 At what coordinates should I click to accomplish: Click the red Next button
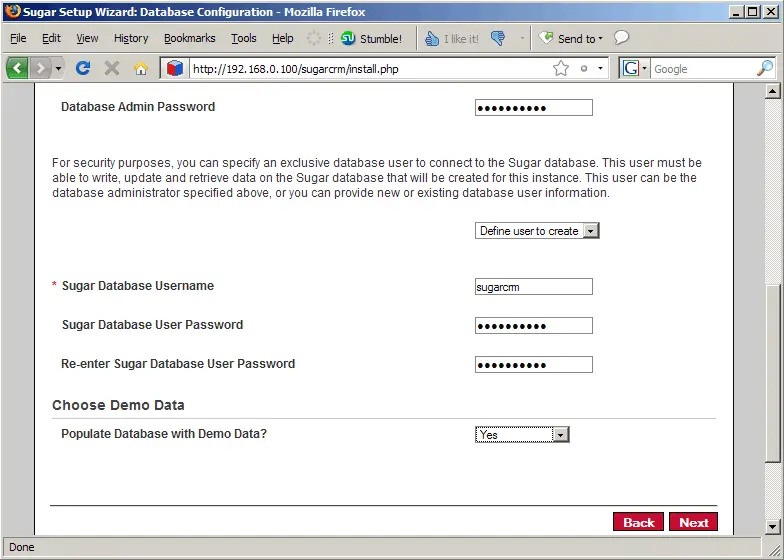(693, 522)
